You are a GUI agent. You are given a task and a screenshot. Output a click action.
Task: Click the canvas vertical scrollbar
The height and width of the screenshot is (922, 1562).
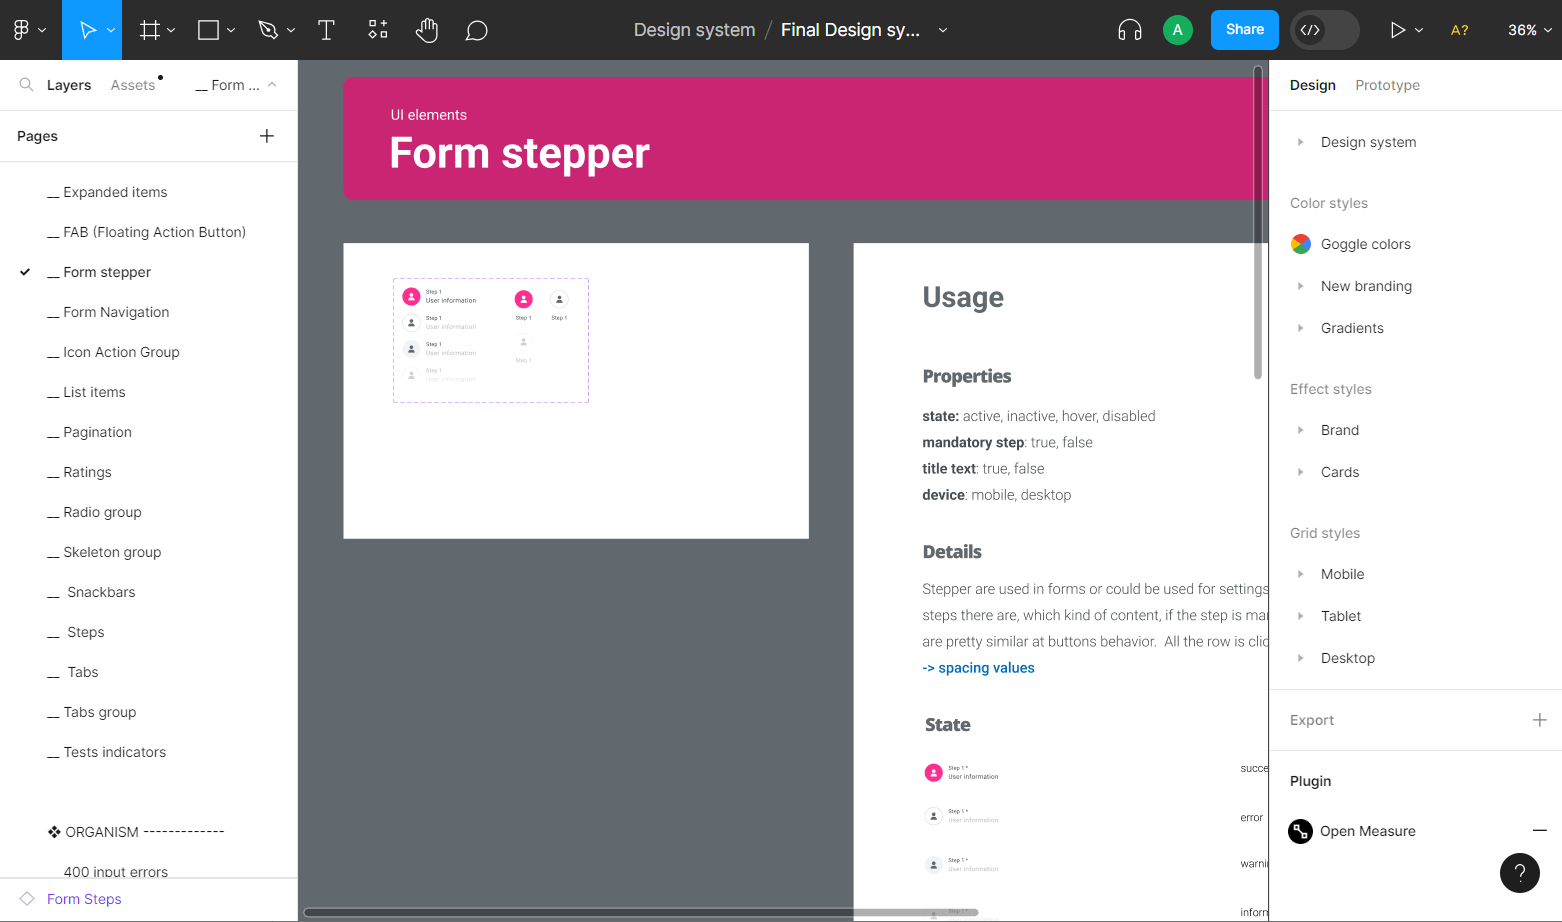1258,222
